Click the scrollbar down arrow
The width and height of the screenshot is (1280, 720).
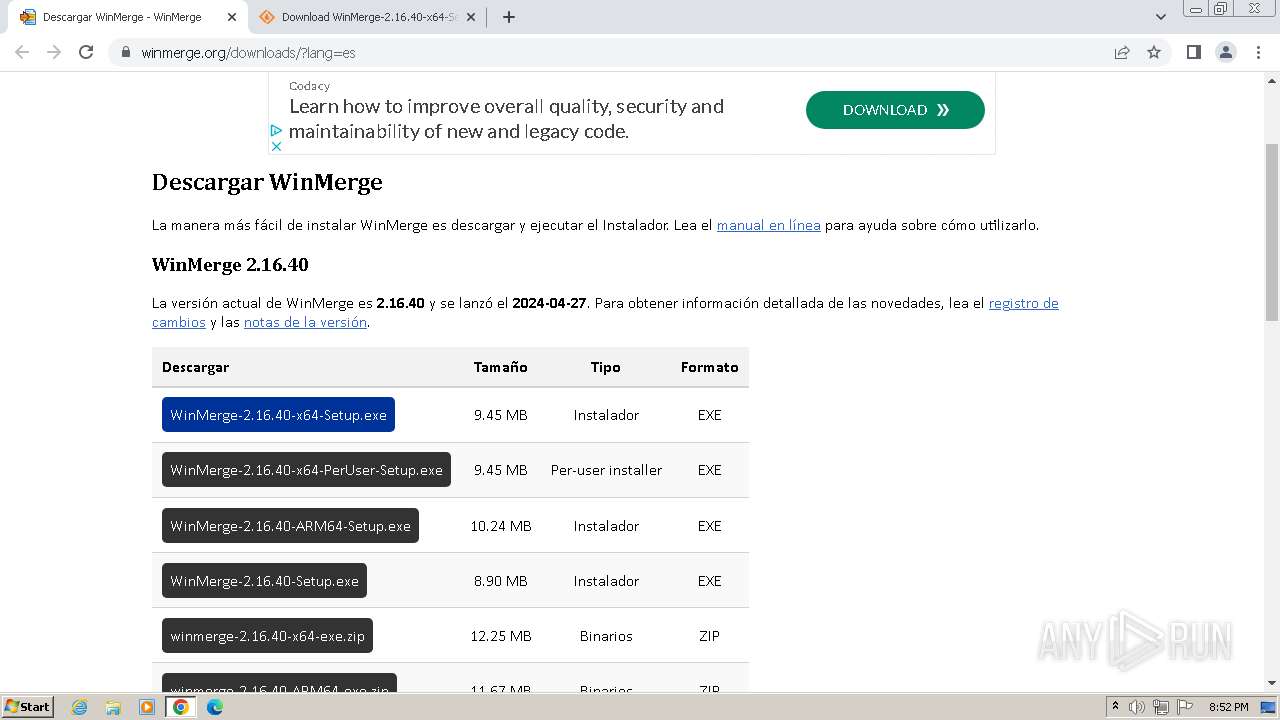pyautogui.click(x=1272, y=683)
